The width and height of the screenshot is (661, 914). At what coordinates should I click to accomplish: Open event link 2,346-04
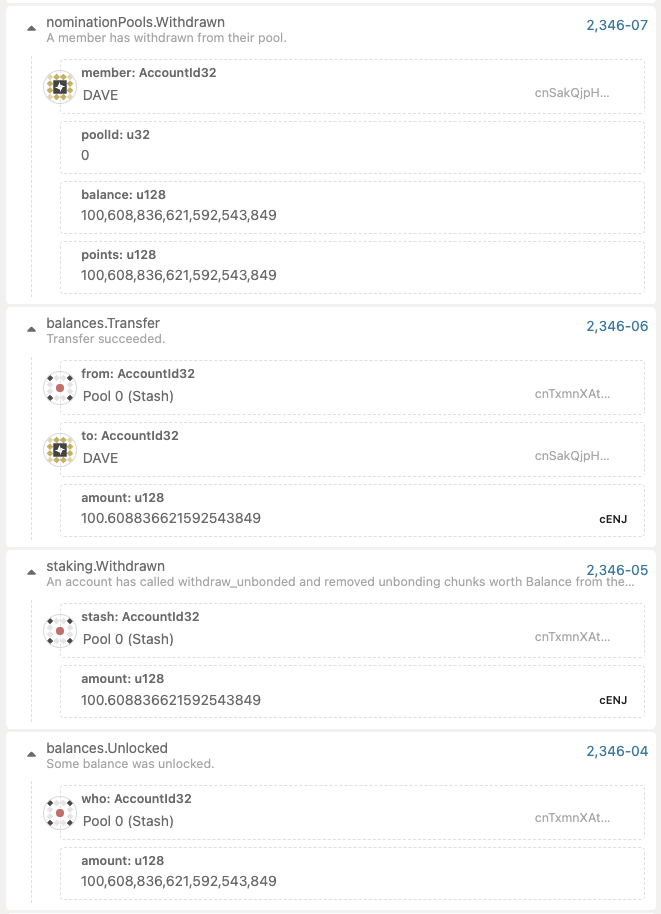[x=617, y=751]
